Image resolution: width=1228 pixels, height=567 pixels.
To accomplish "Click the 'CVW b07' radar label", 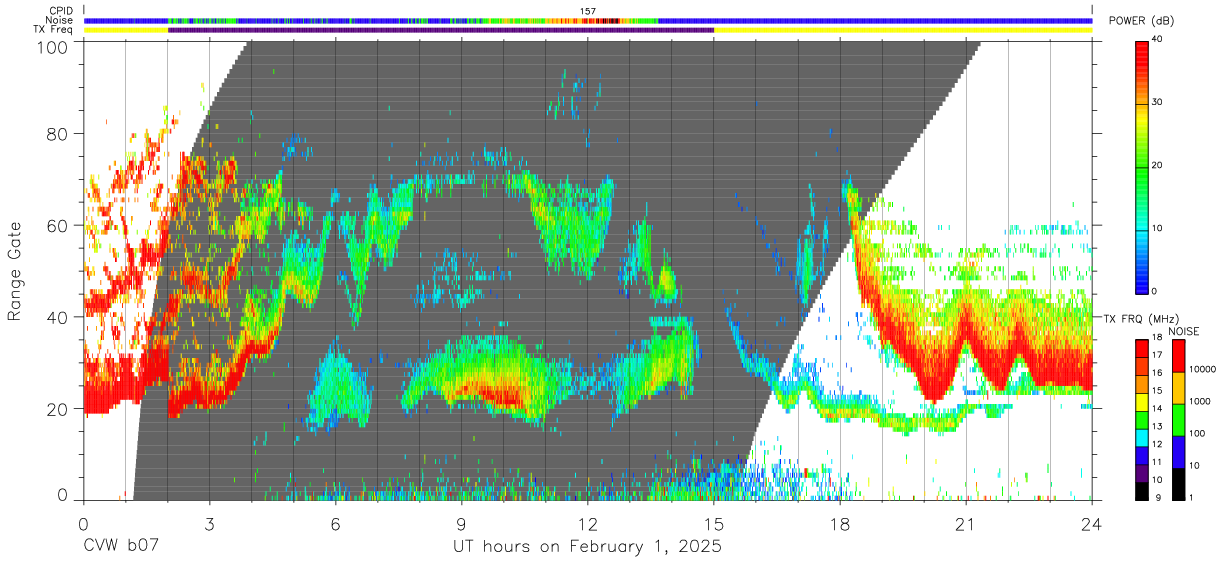I will point(120,547).
